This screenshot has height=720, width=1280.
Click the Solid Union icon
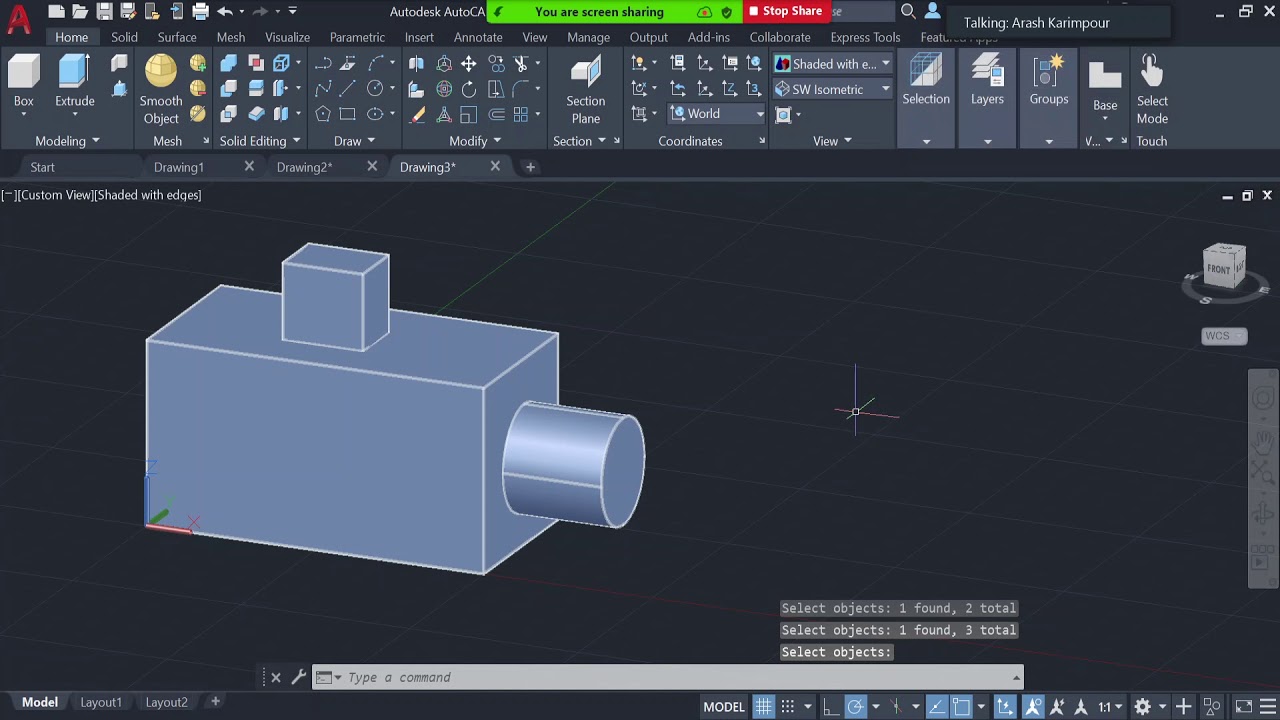pos(228,63)
